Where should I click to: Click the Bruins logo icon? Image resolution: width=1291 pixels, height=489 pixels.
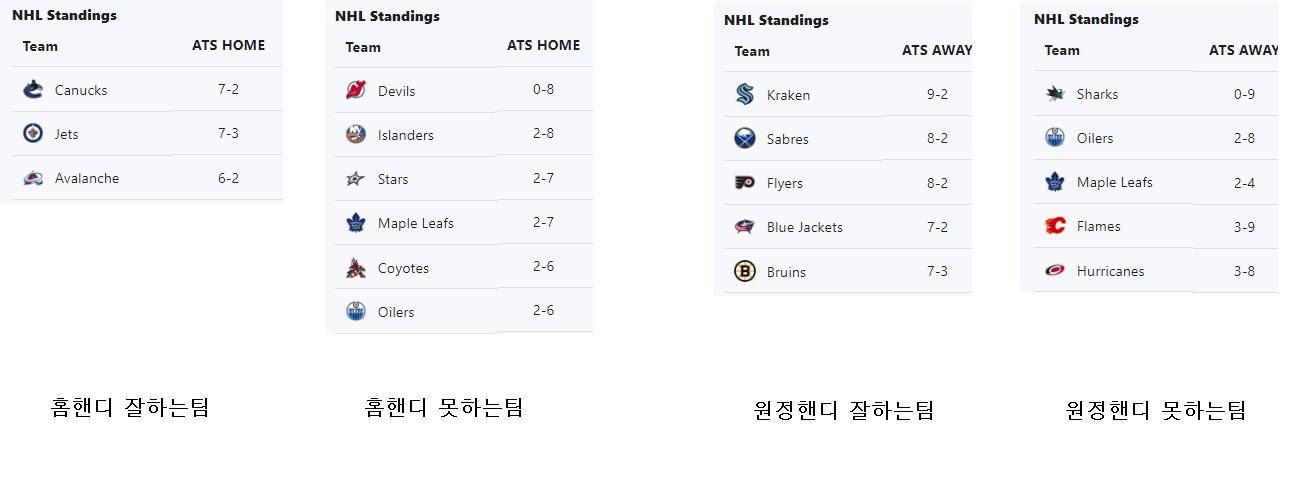745,271
